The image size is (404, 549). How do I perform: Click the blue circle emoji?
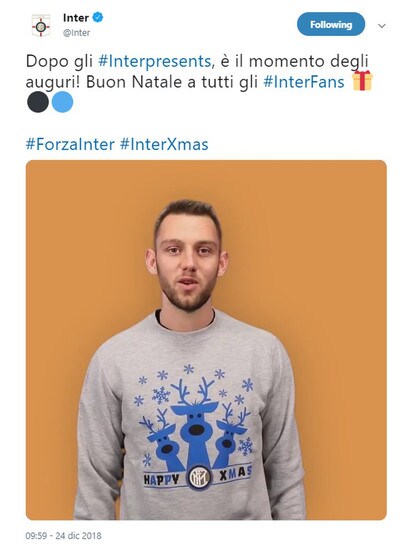[x=62, y=102]
